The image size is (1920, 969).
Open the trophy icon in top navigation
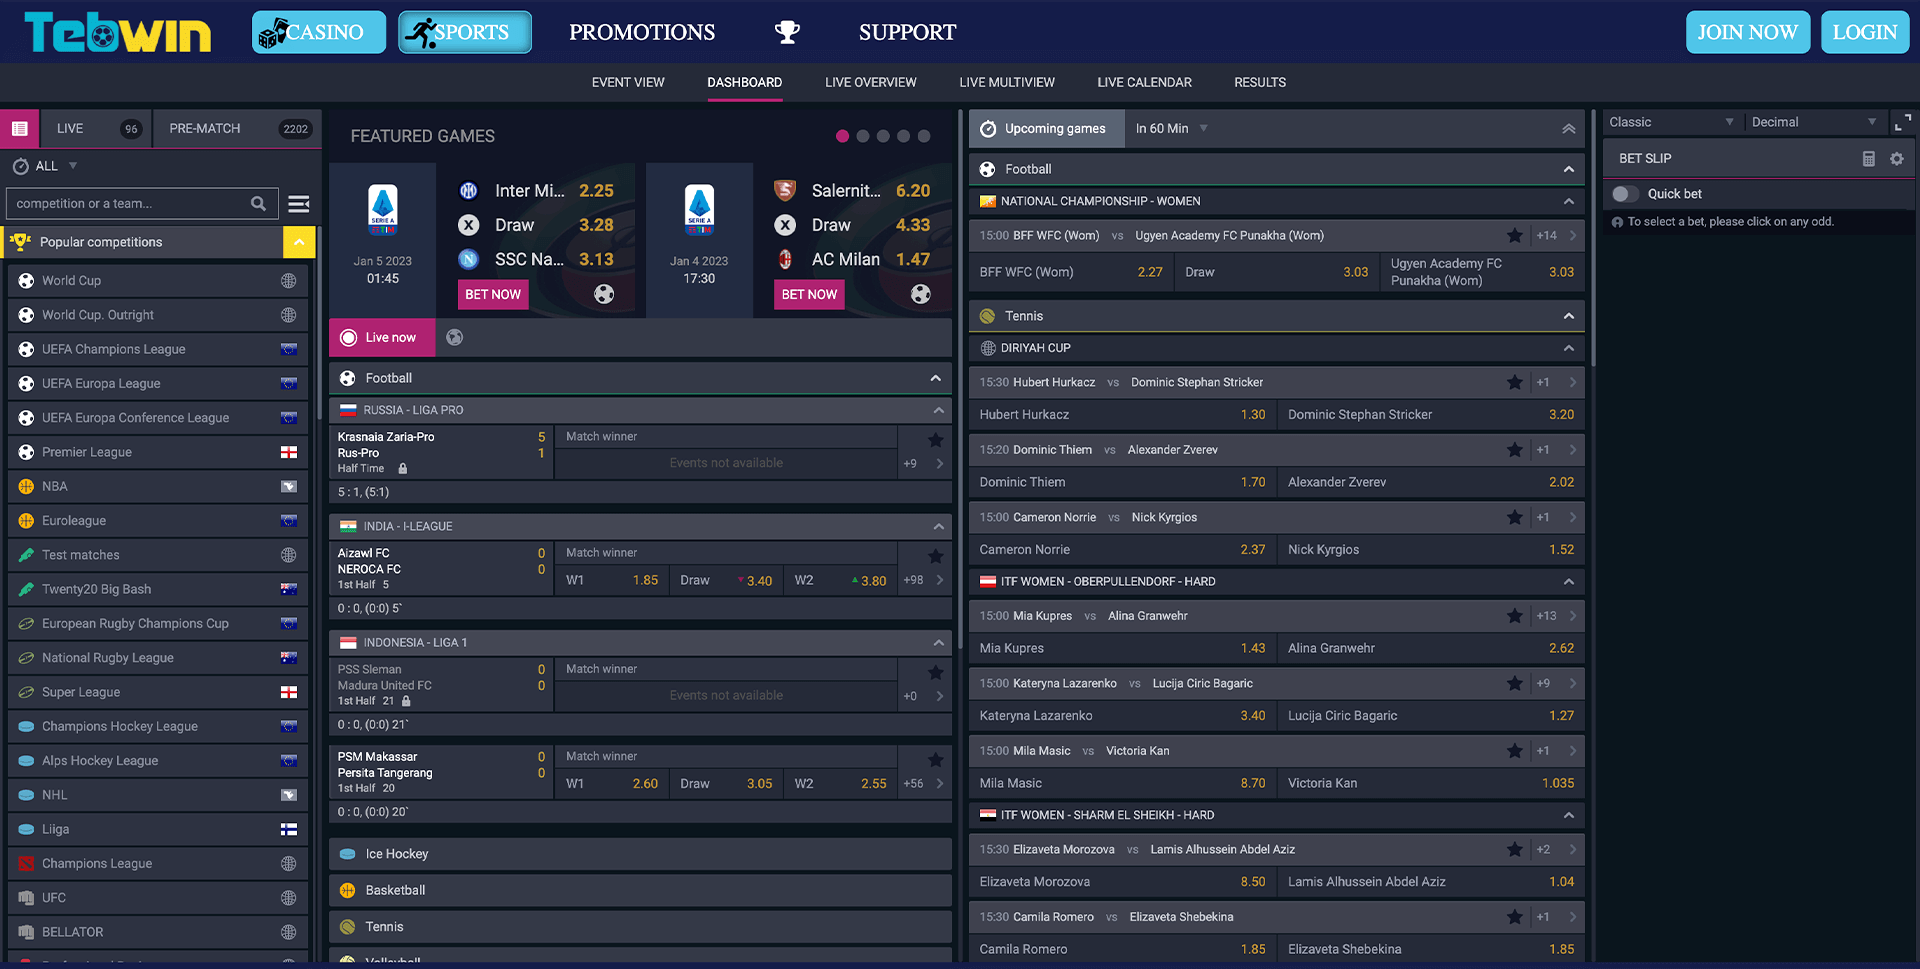pyautogui.click(x=787, y=32)
